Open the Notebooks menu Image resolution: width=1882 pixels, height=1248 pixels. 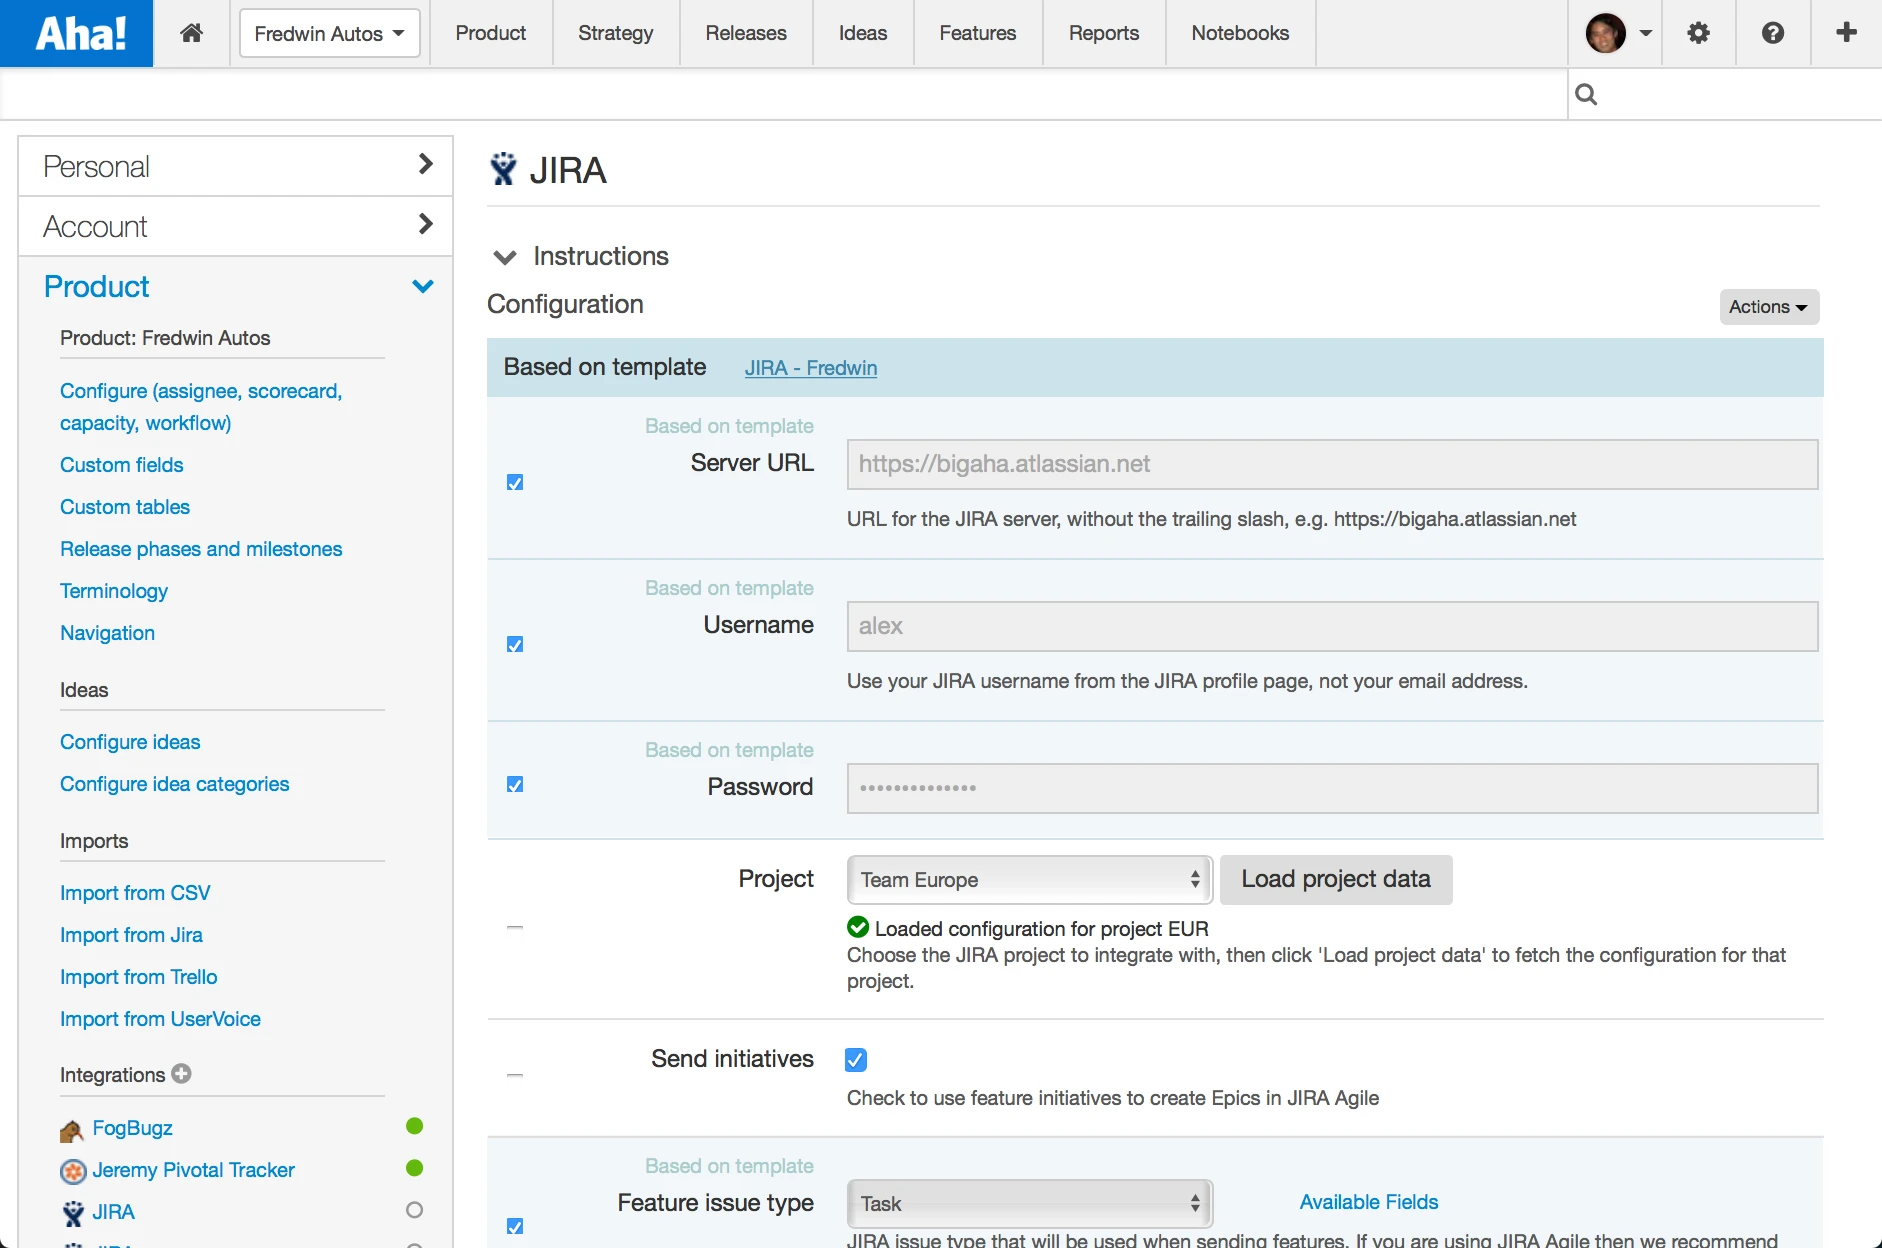tap(1240, 33)
